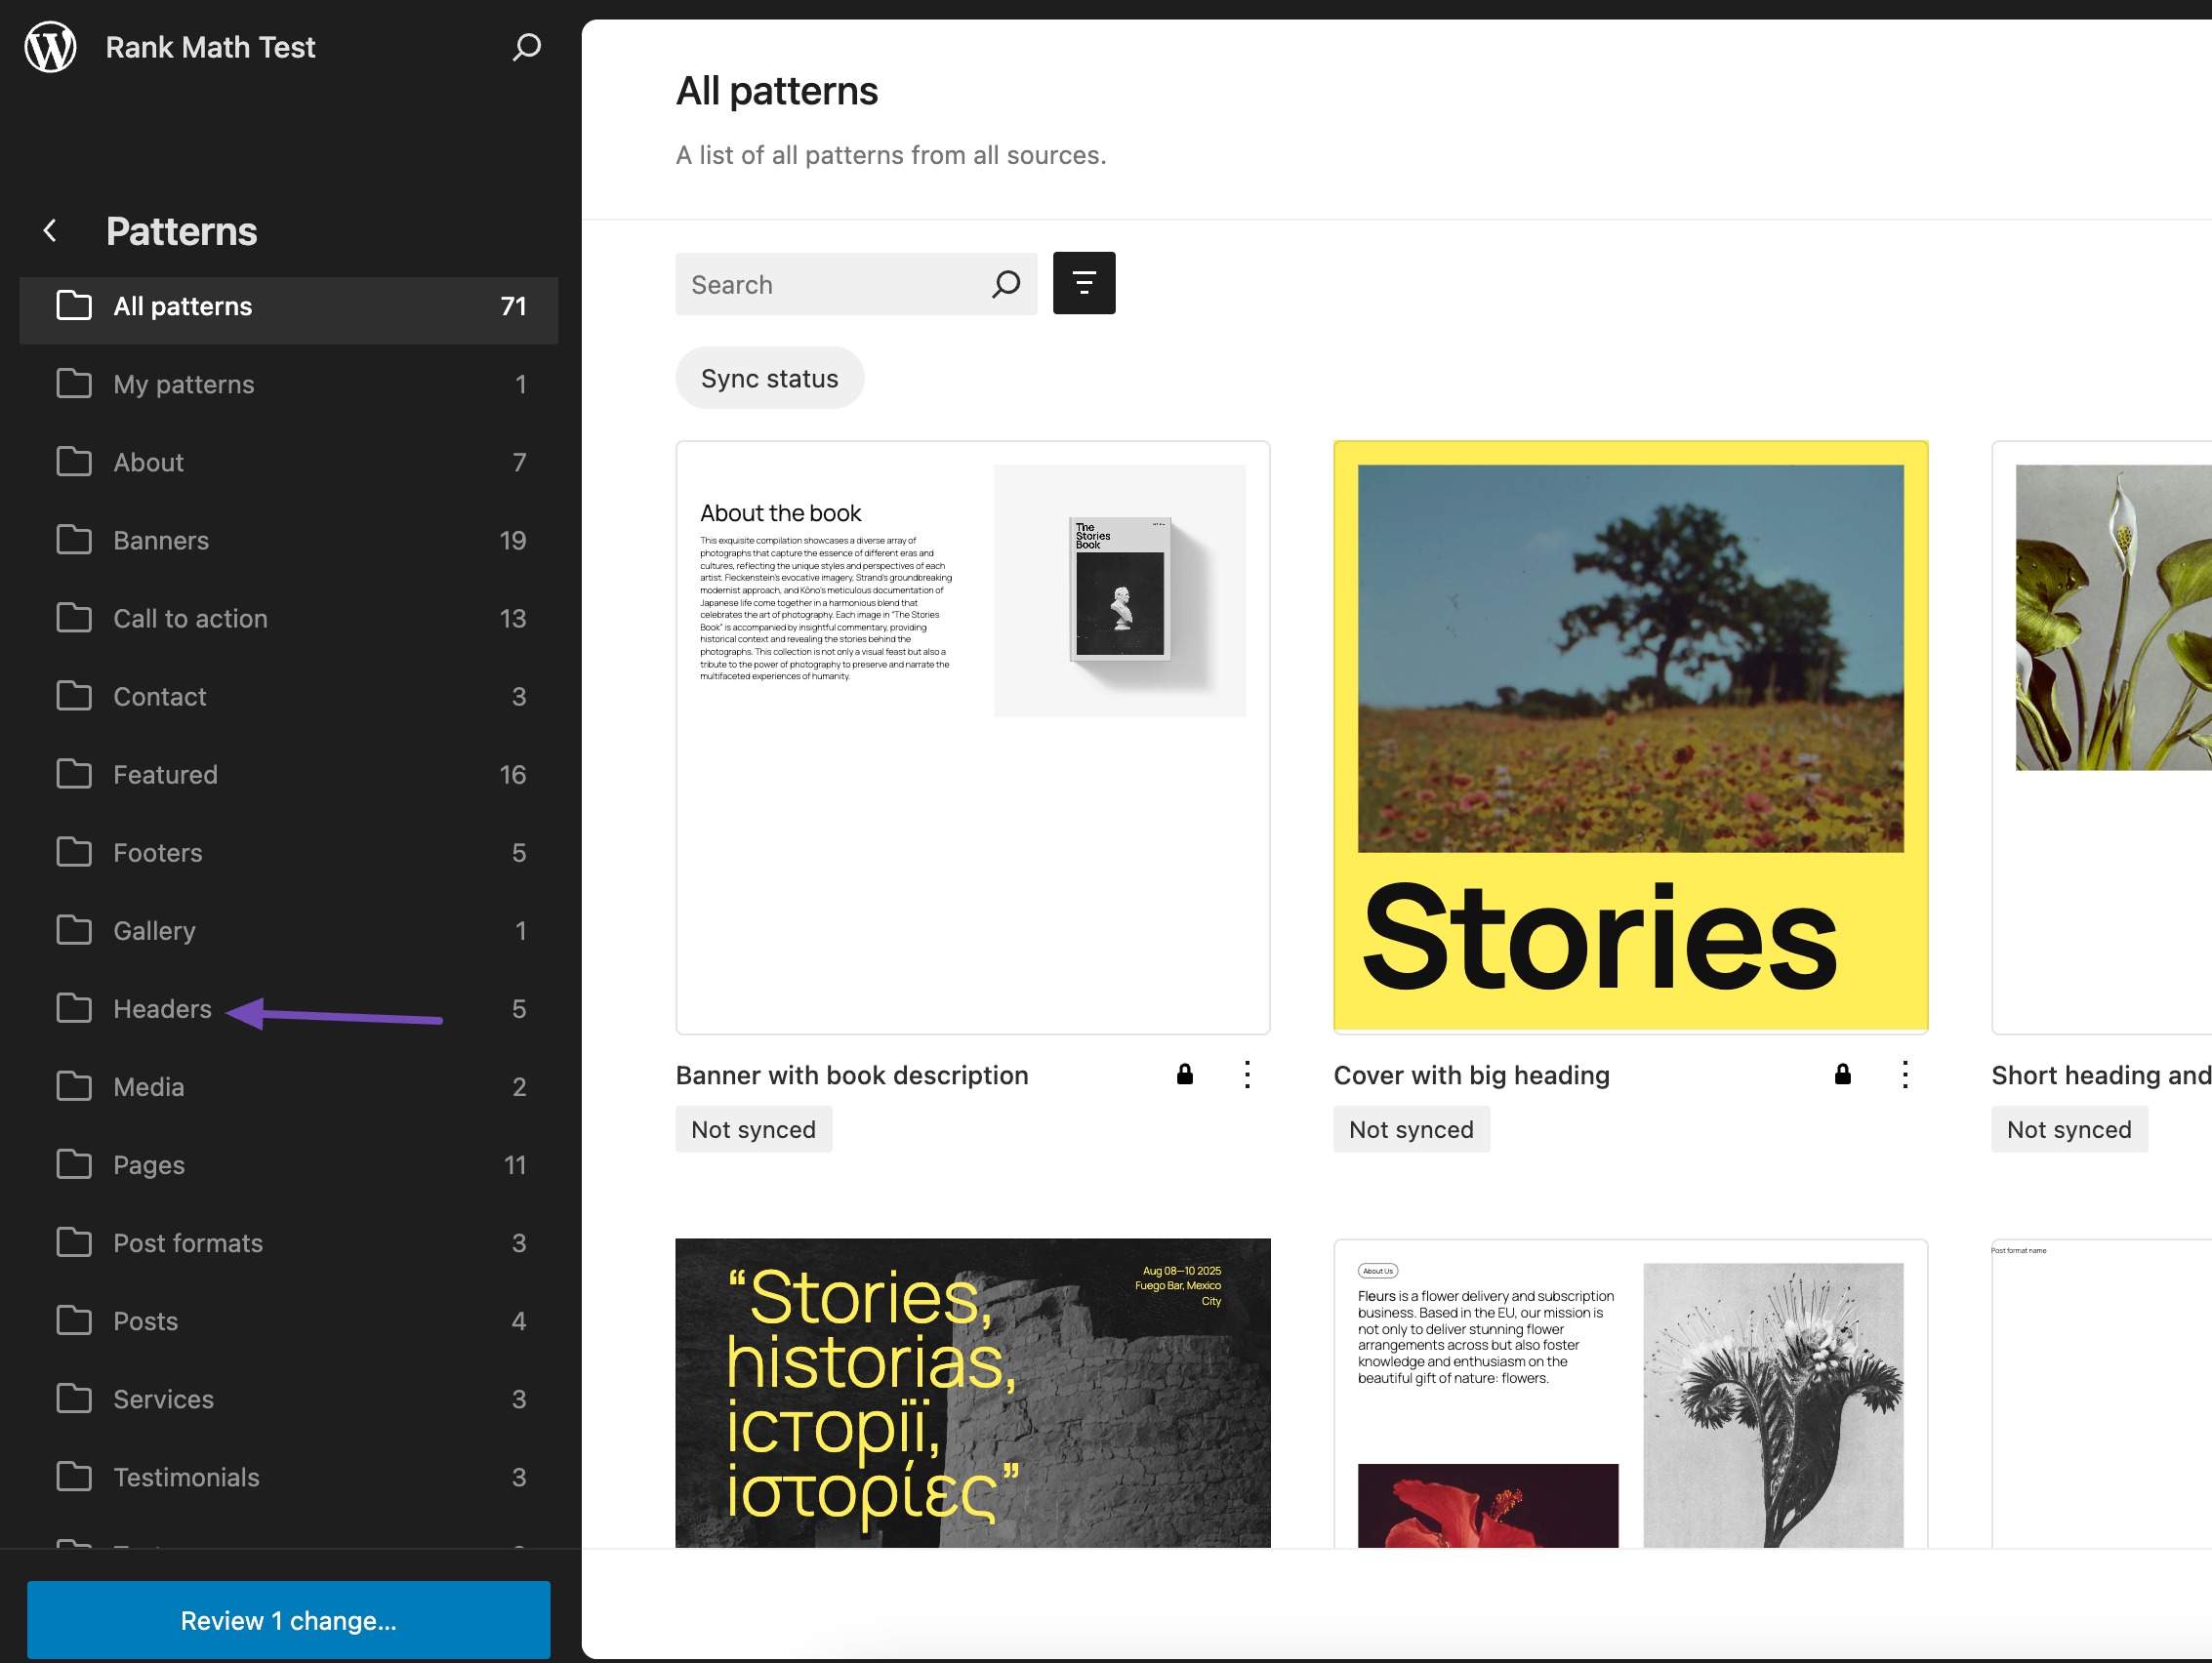2212x1663 pixels.
Task: Click Not synced badge under Banner with book description
Action: pyautogui.click(x=754, y=1129)
